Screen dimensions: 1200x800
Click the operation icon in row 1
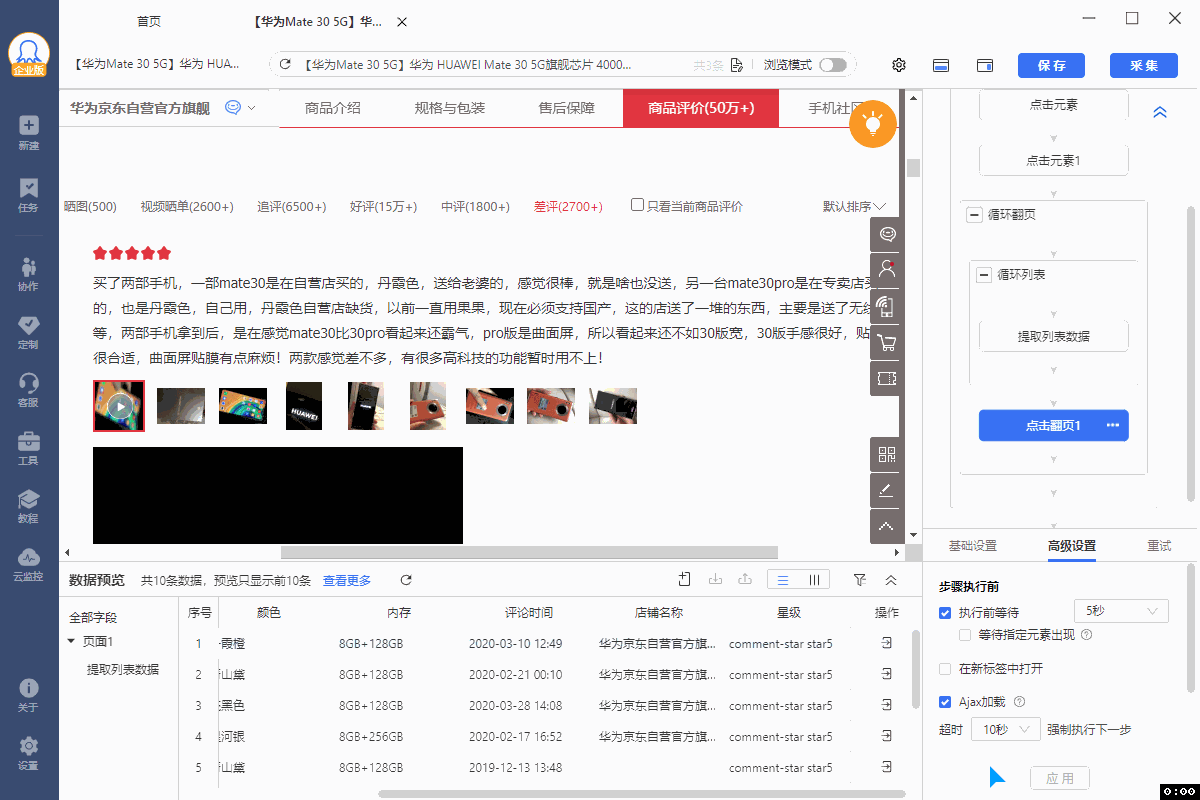pyautogui.click(x=886, y=643)
